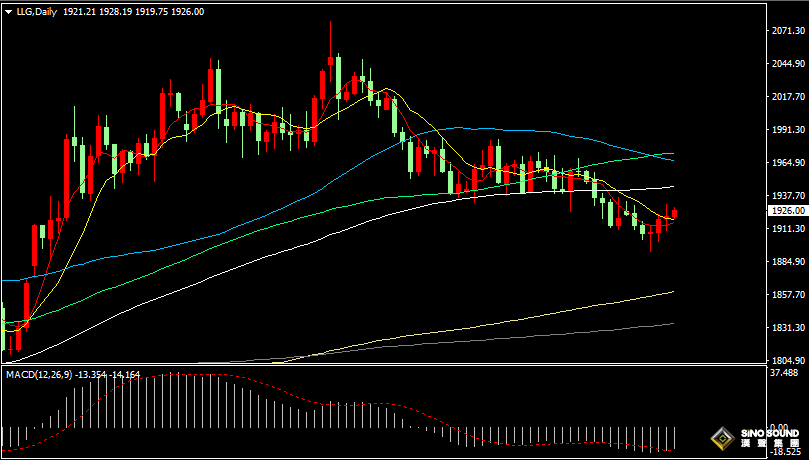
Task: Click the 1964.90 price axis label
Action: [x=789, y=163]
